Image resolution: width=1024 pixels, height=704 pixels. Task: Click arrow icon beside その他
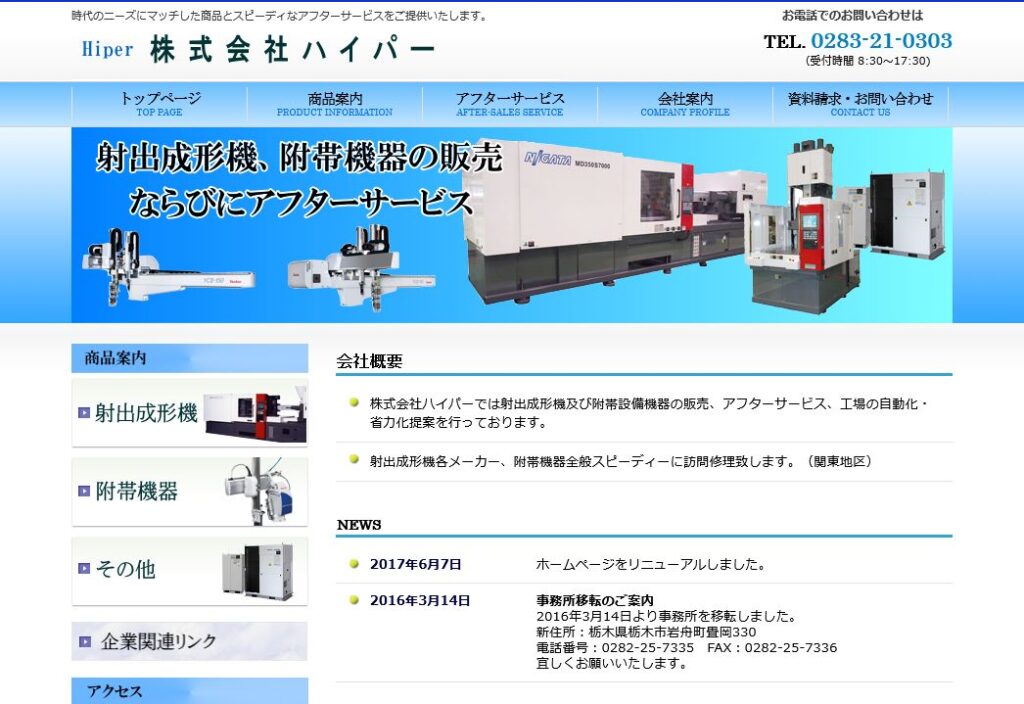84,569
